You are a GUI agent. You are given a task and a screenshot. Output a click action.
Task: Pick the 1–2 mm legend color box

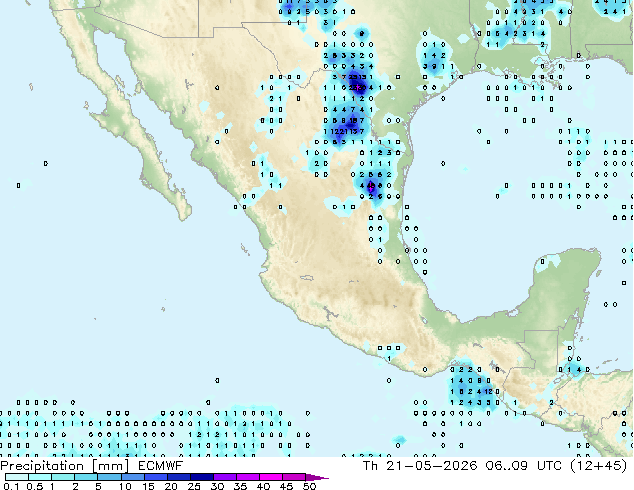tap(63, 477)
